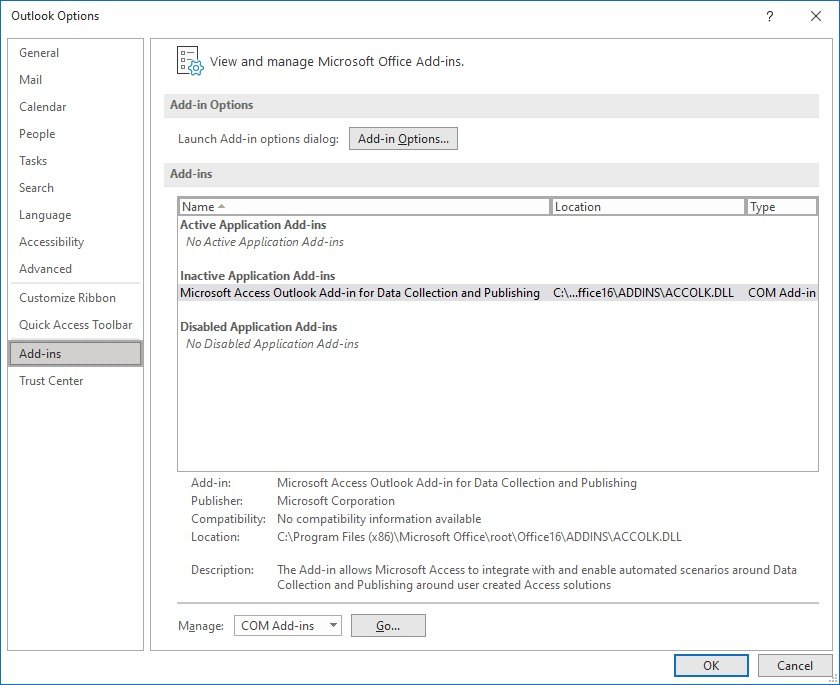Screen dimensions: 840x685
Task: Click the Microsoft Corporation publisher value
Action: click(336, 501)
